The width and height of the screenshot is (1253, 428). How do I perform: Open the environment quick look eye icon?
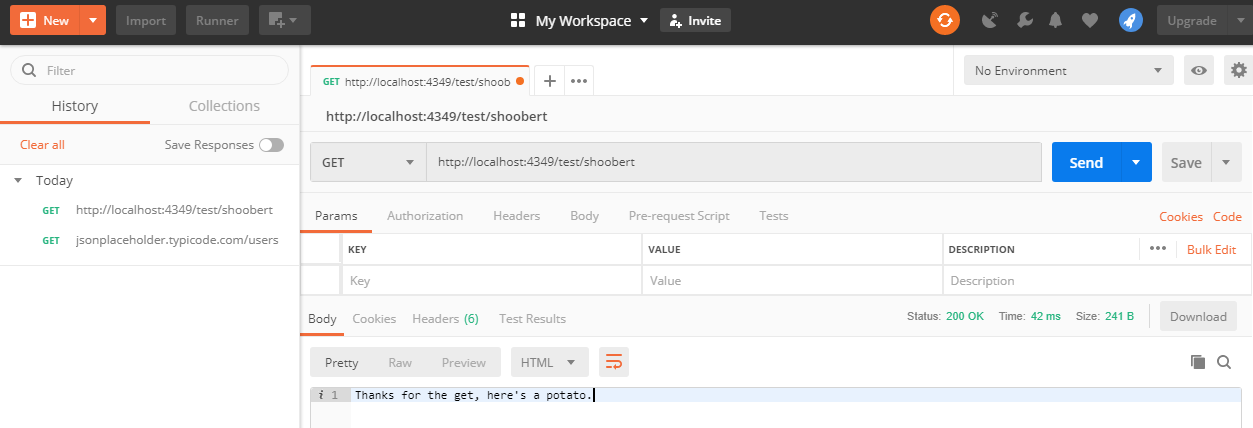(x=1199, y=71)
